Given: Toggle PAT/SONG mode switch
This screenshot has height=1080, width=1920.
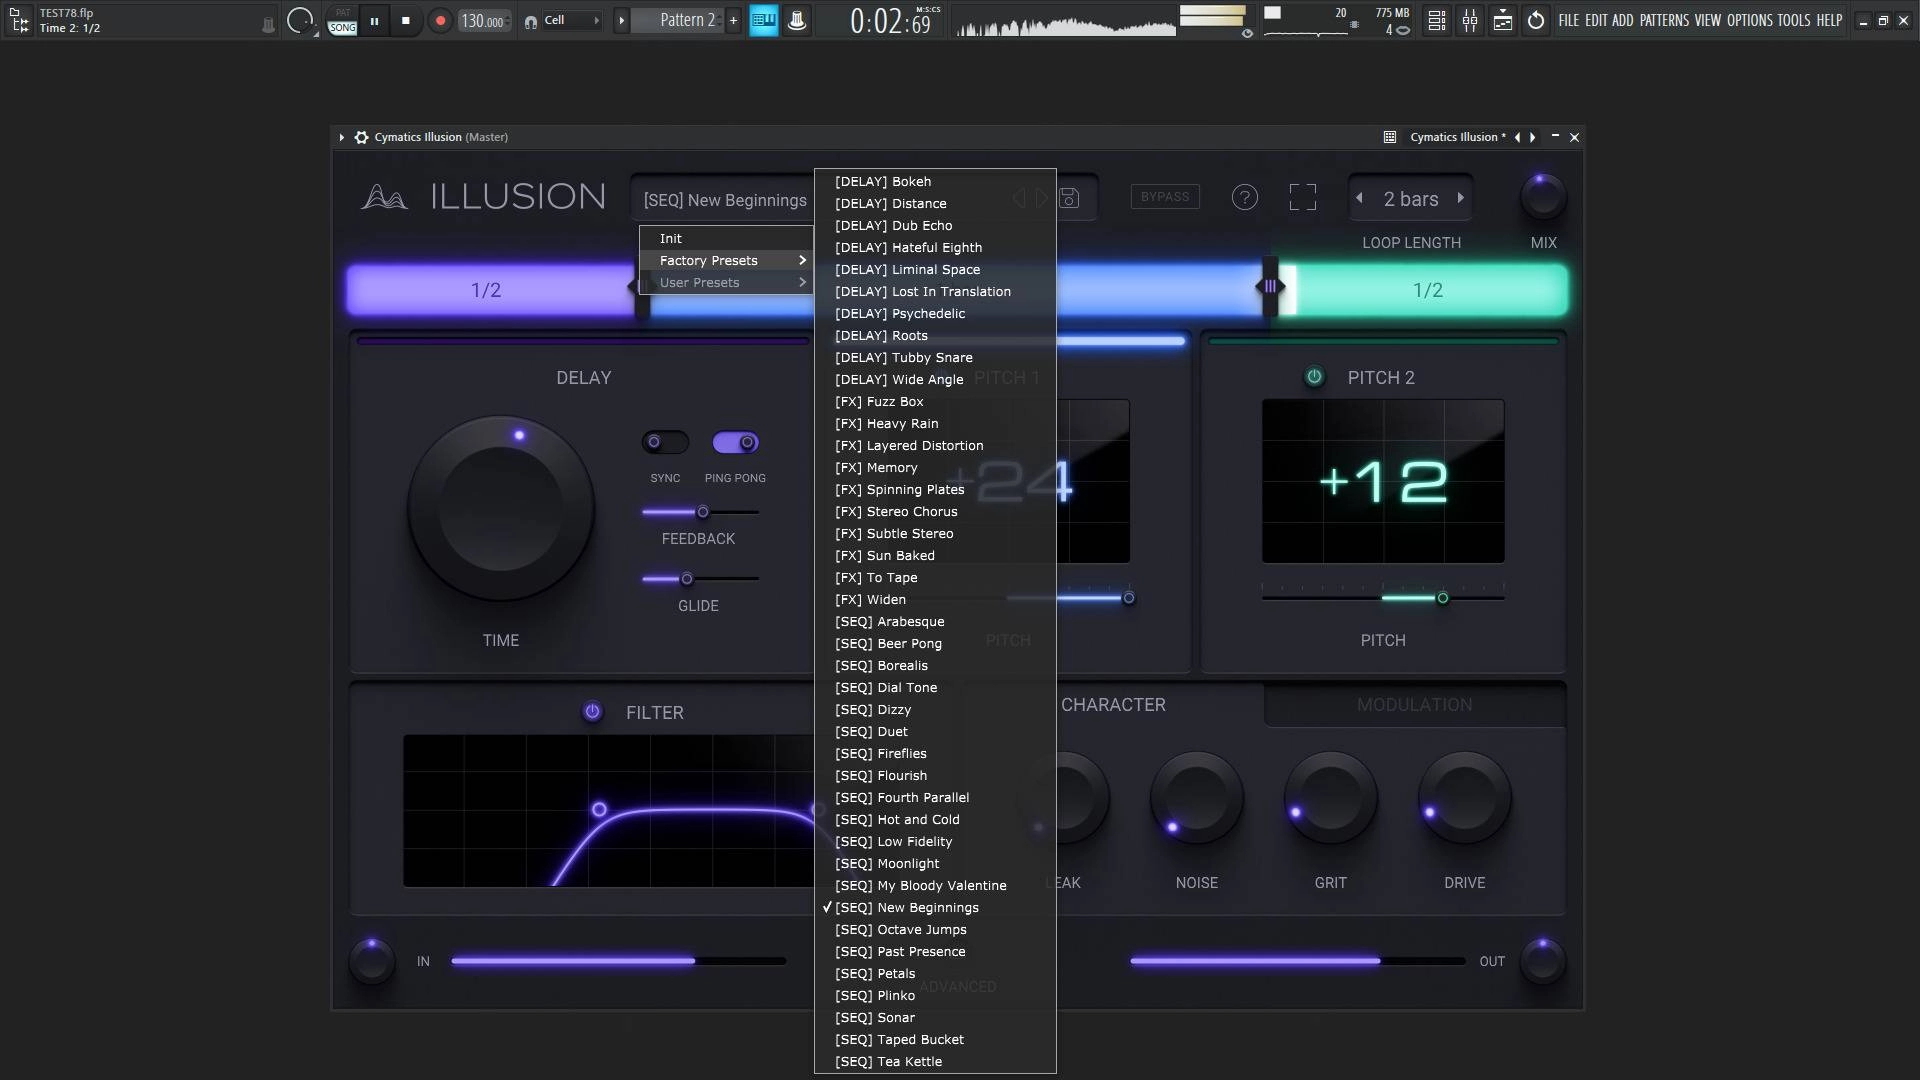Looking at the screenshot, I should (x=343, y=21).
